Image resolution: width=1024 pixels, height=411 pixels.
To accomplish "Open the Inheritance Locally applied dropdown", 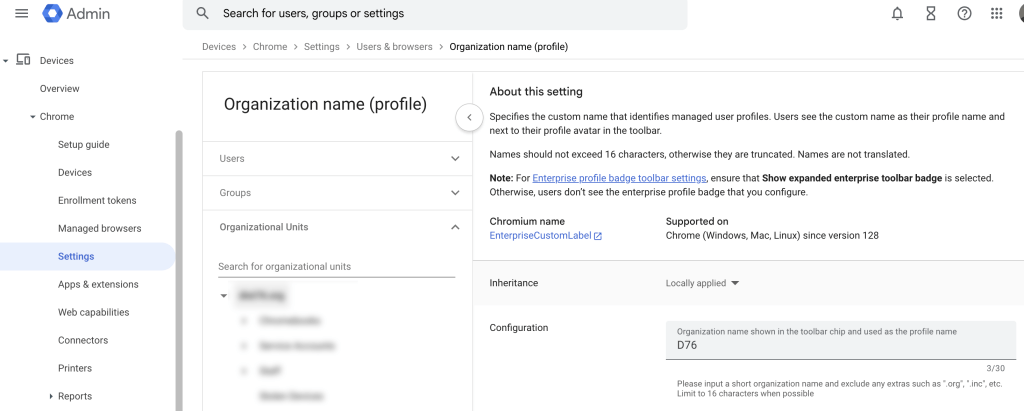I will coord(703,283).
